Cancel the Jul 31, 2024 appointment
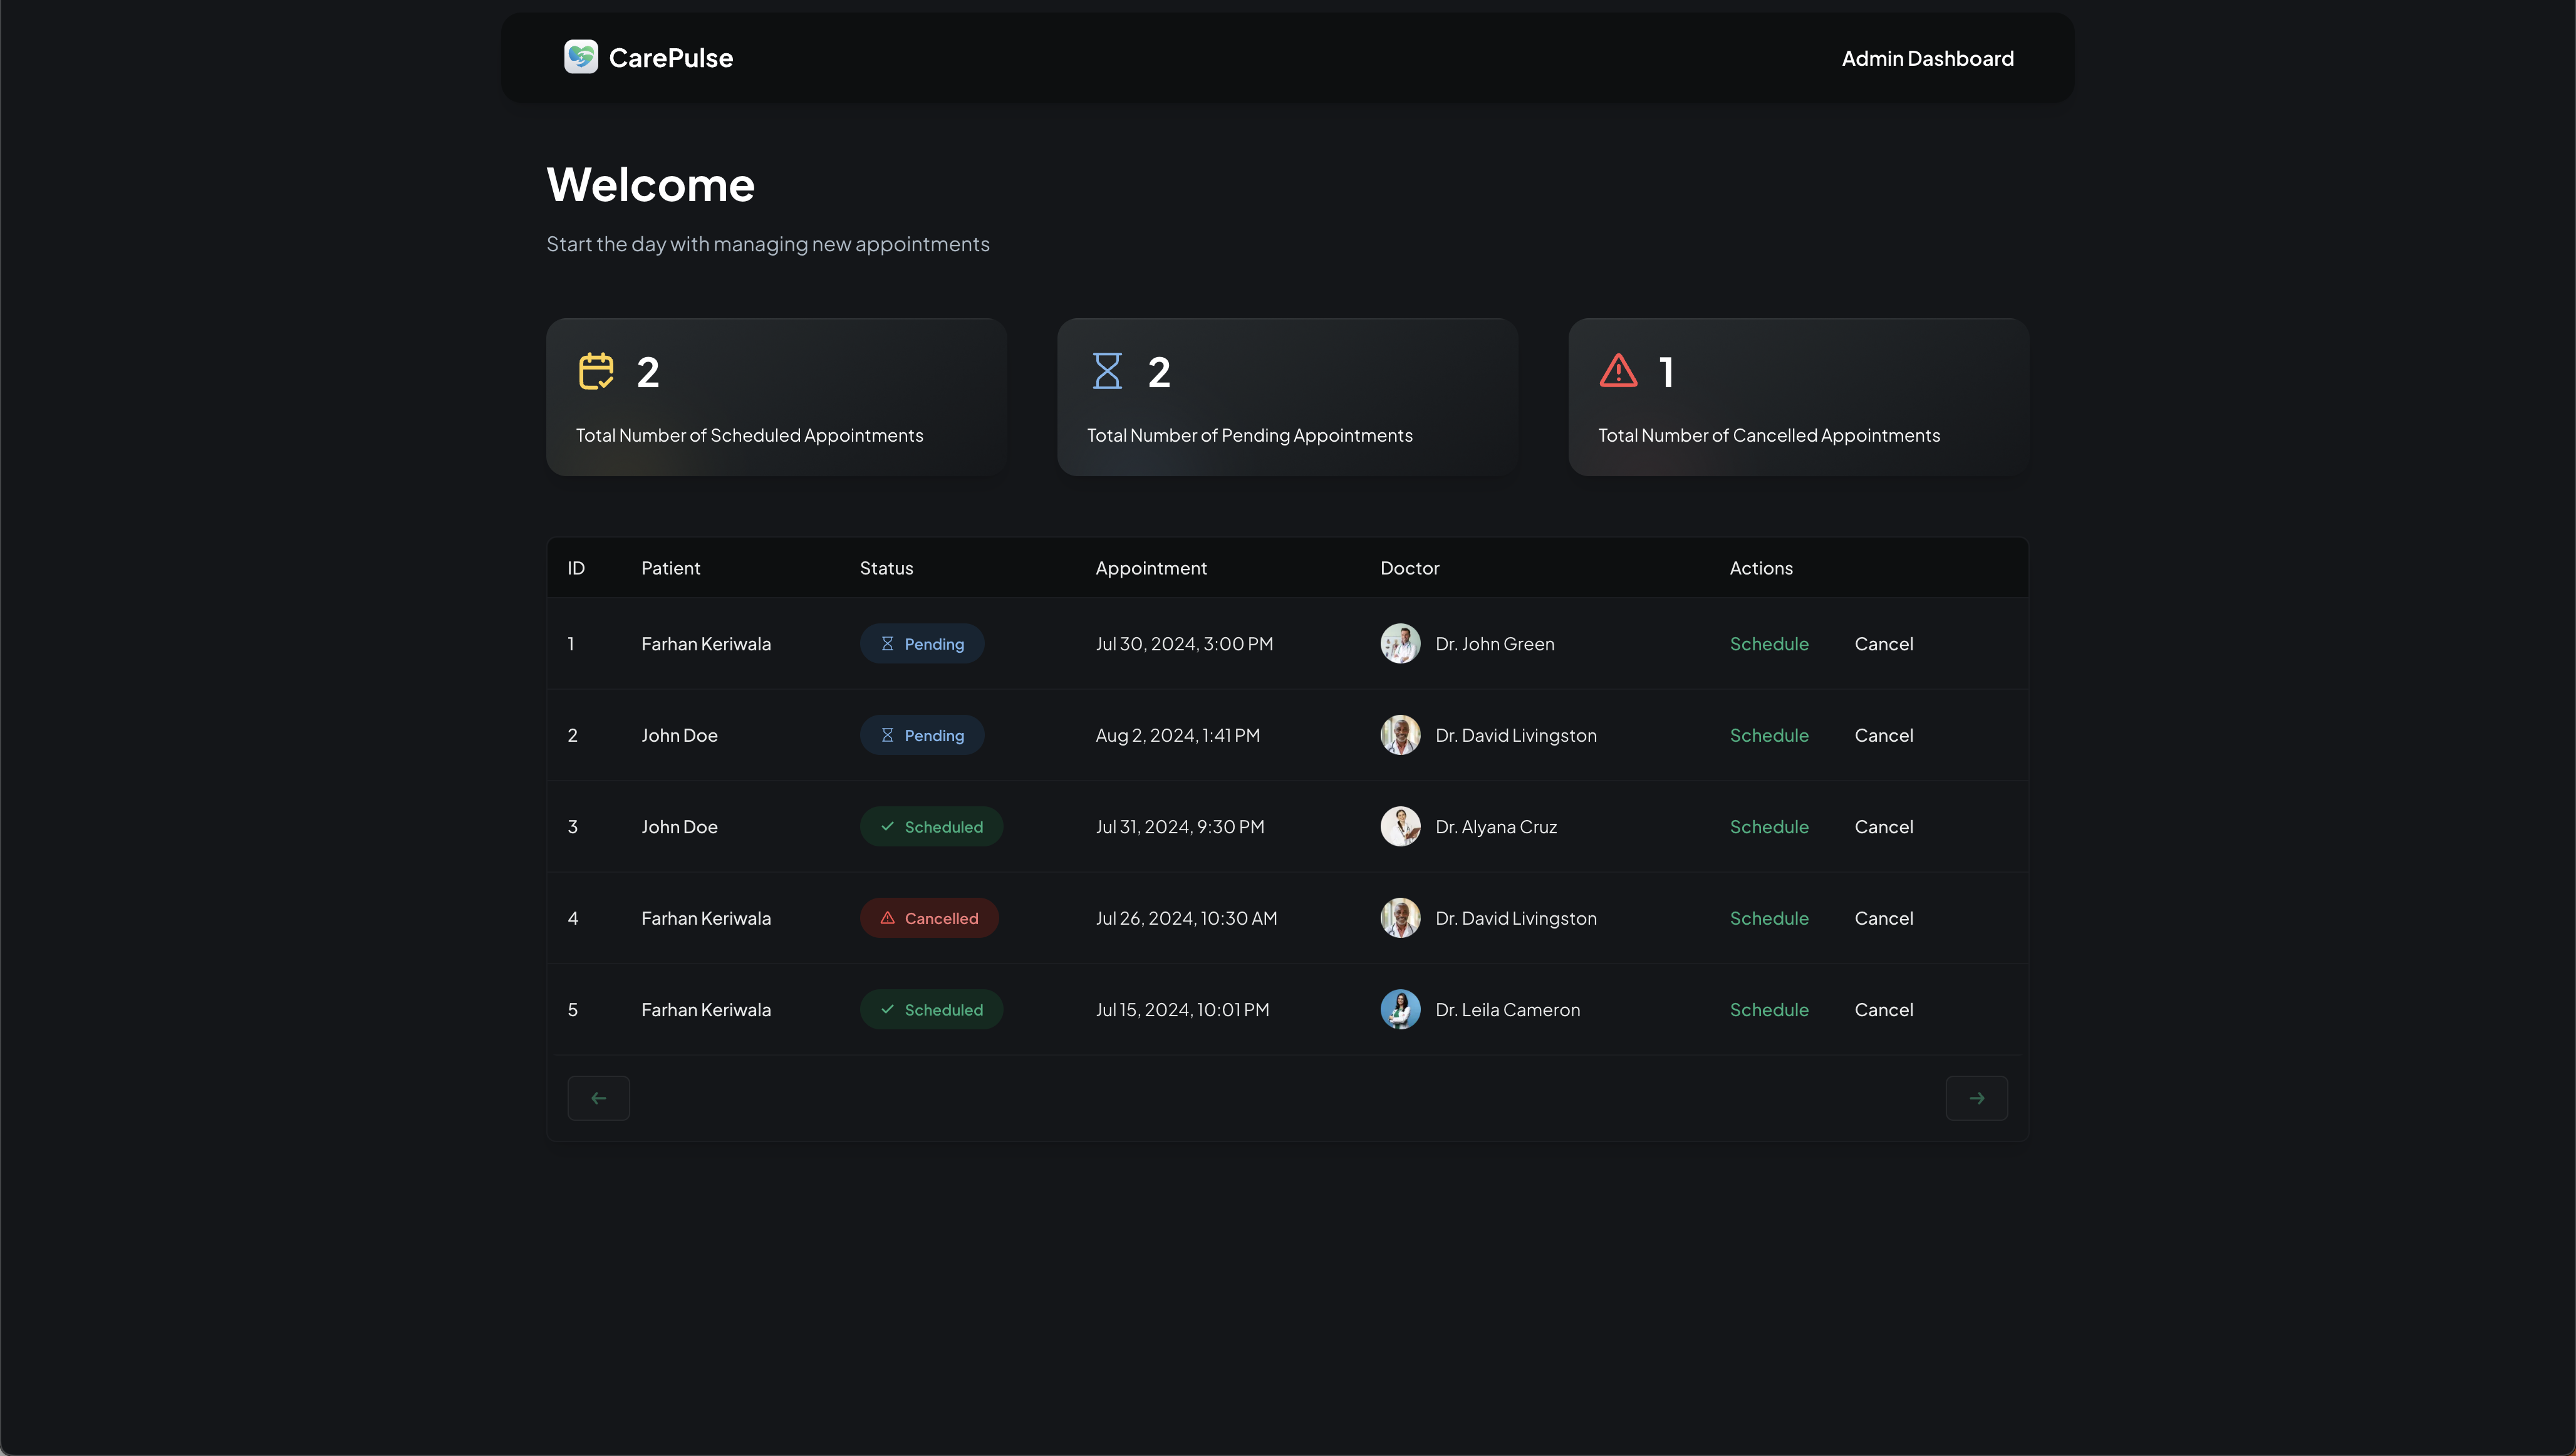2576x1456 pixels. pyautogui.click(x=1884, y=827)
